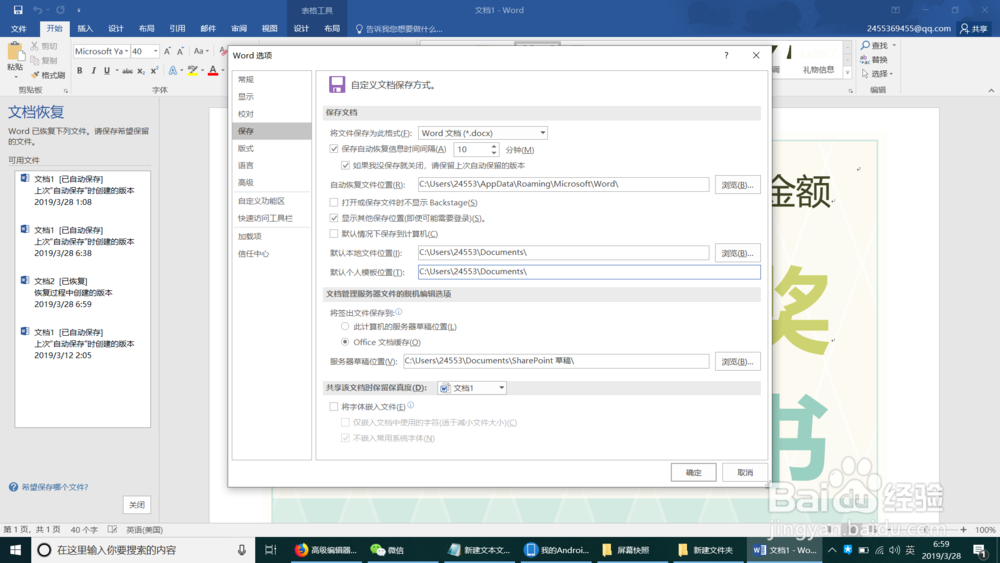
Task: Apply superscript formatting
Action: tap(154, 71)
